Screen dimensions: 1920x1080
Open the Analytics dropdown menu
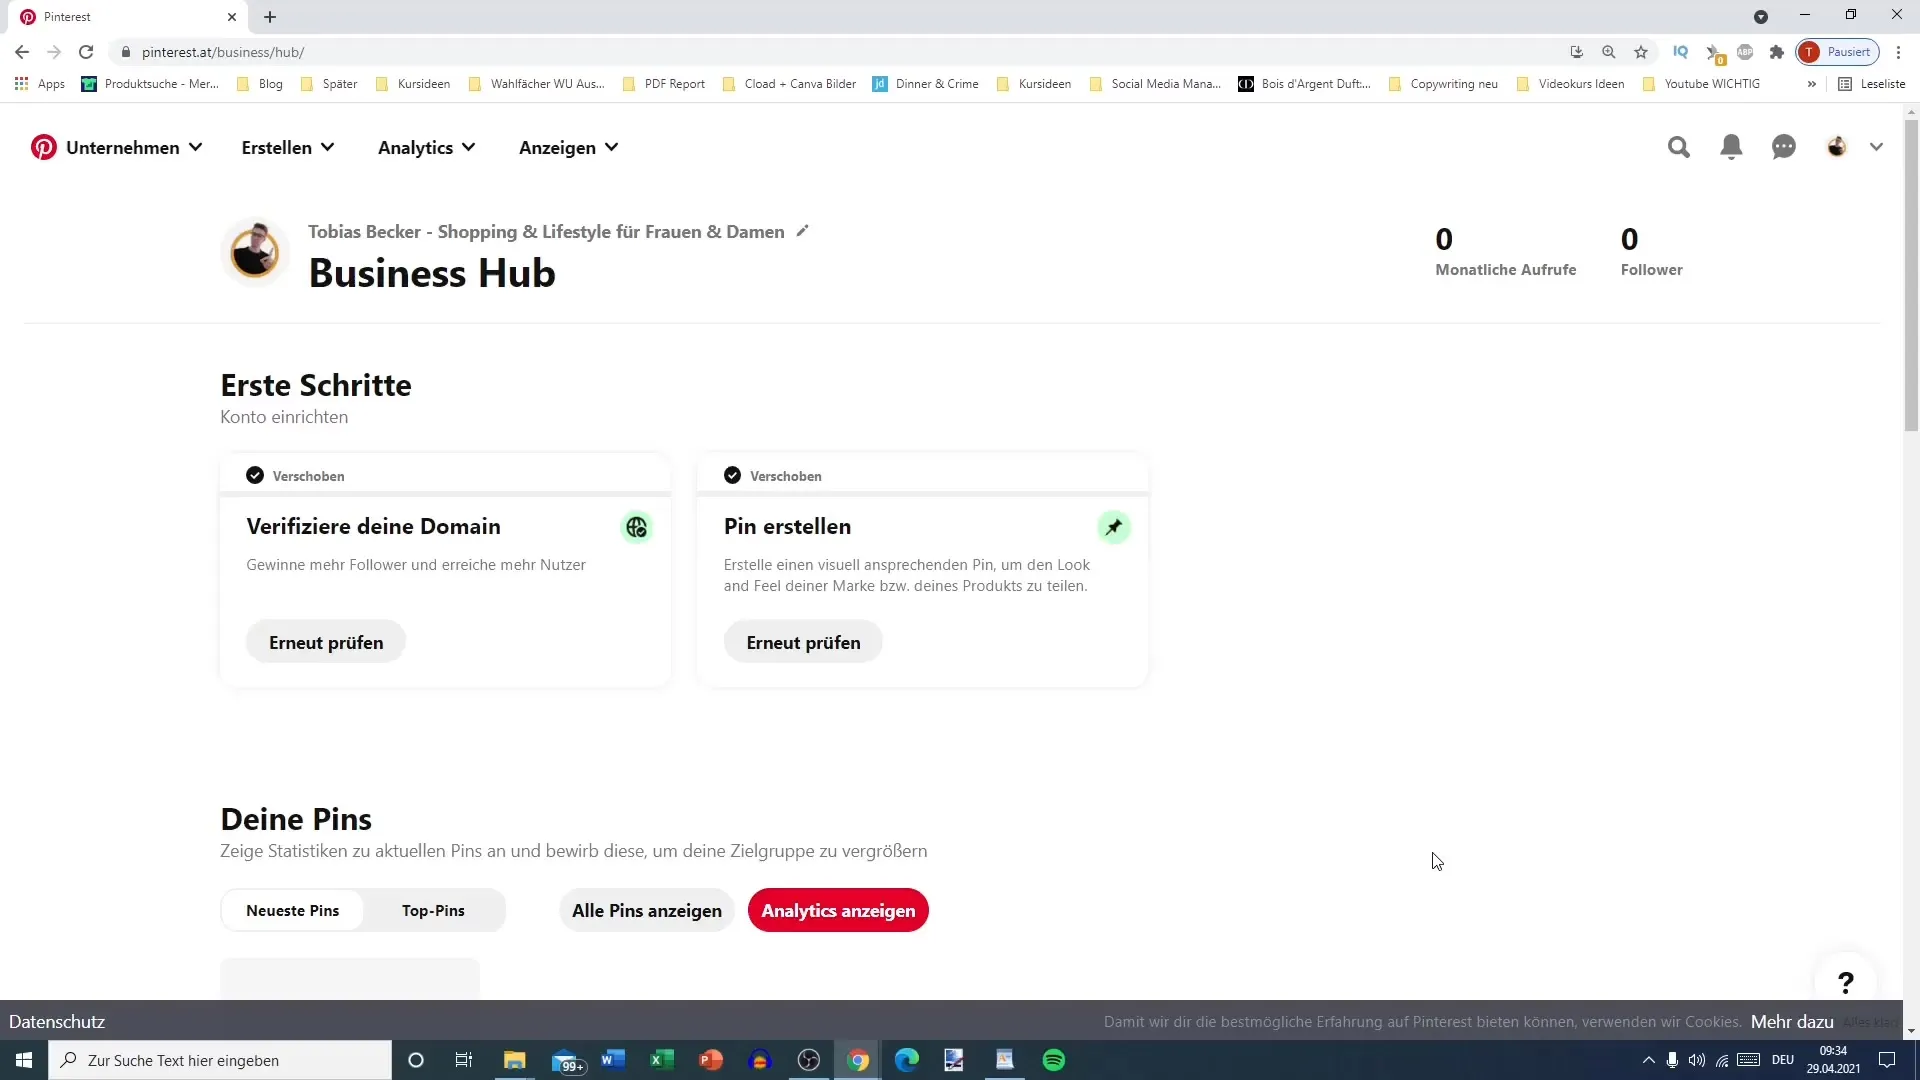point(427,148)
